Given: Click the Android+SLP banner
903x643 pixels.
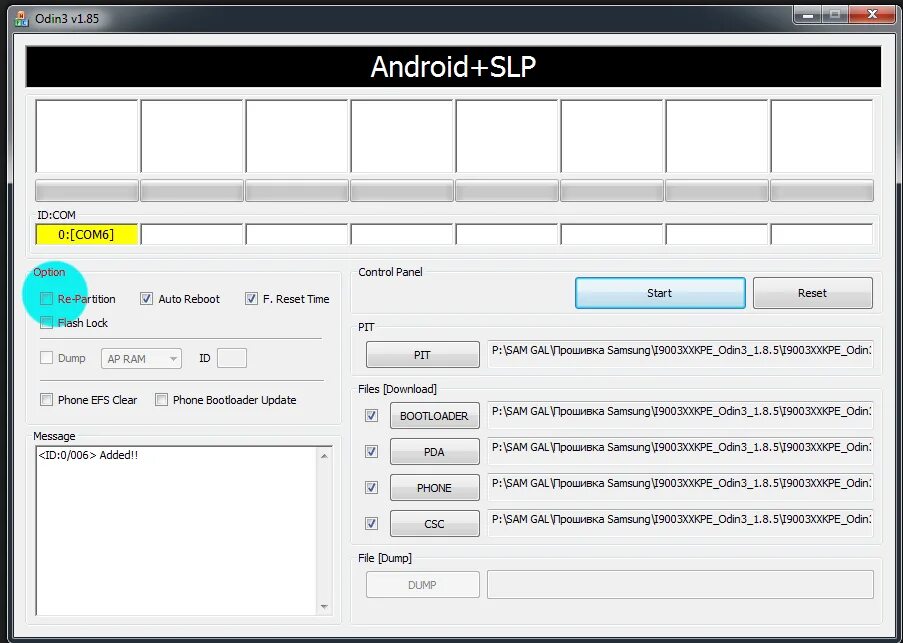Looking at the screenshot, I should click(x=453, y=67).
